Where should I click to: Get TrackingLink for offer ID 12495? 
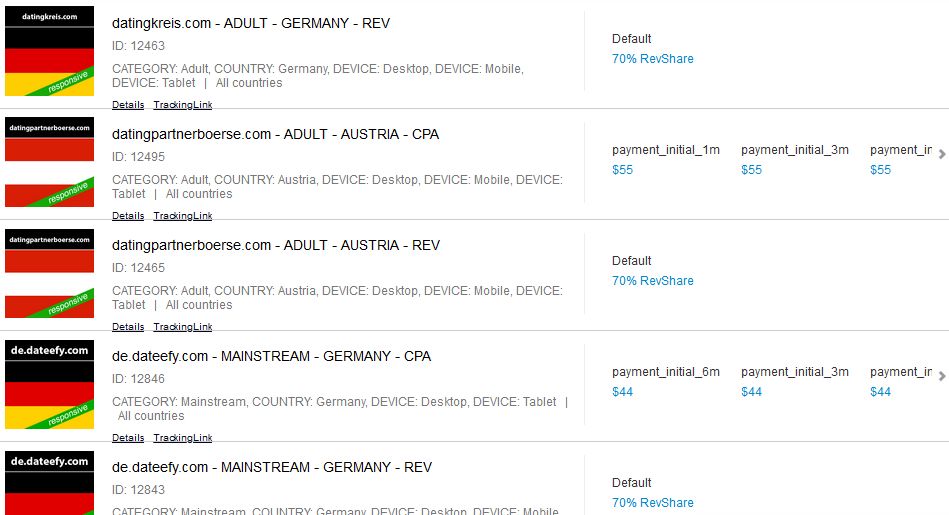pos(182,216)
